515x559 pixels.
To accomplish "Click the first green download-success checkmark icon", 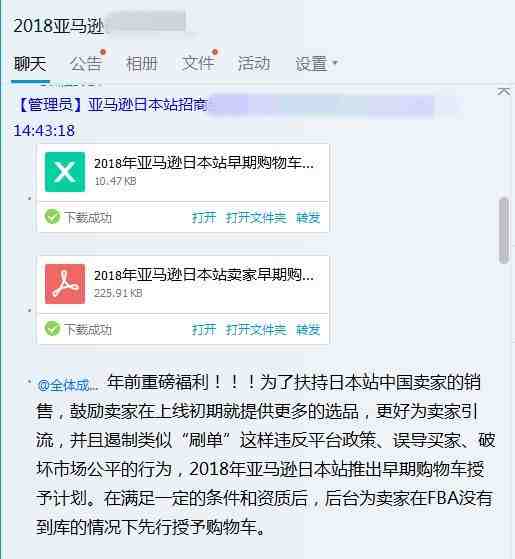I will 52,216.
